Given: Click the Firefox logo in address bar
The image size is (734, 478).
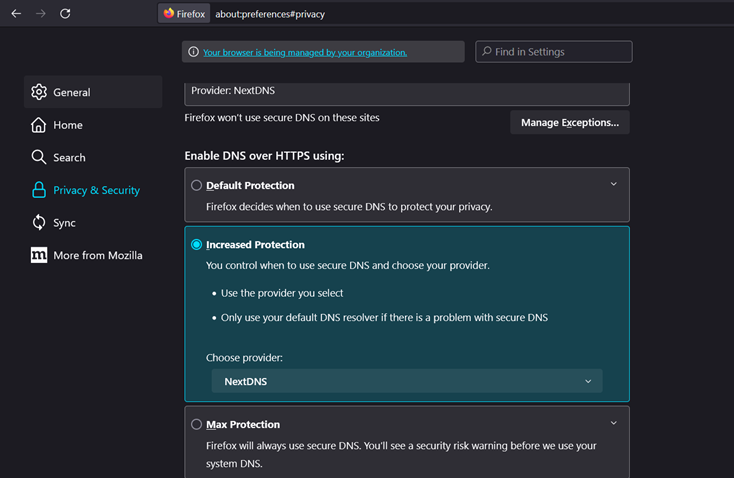Looking at the screenshot, I should tap(169, 14).
